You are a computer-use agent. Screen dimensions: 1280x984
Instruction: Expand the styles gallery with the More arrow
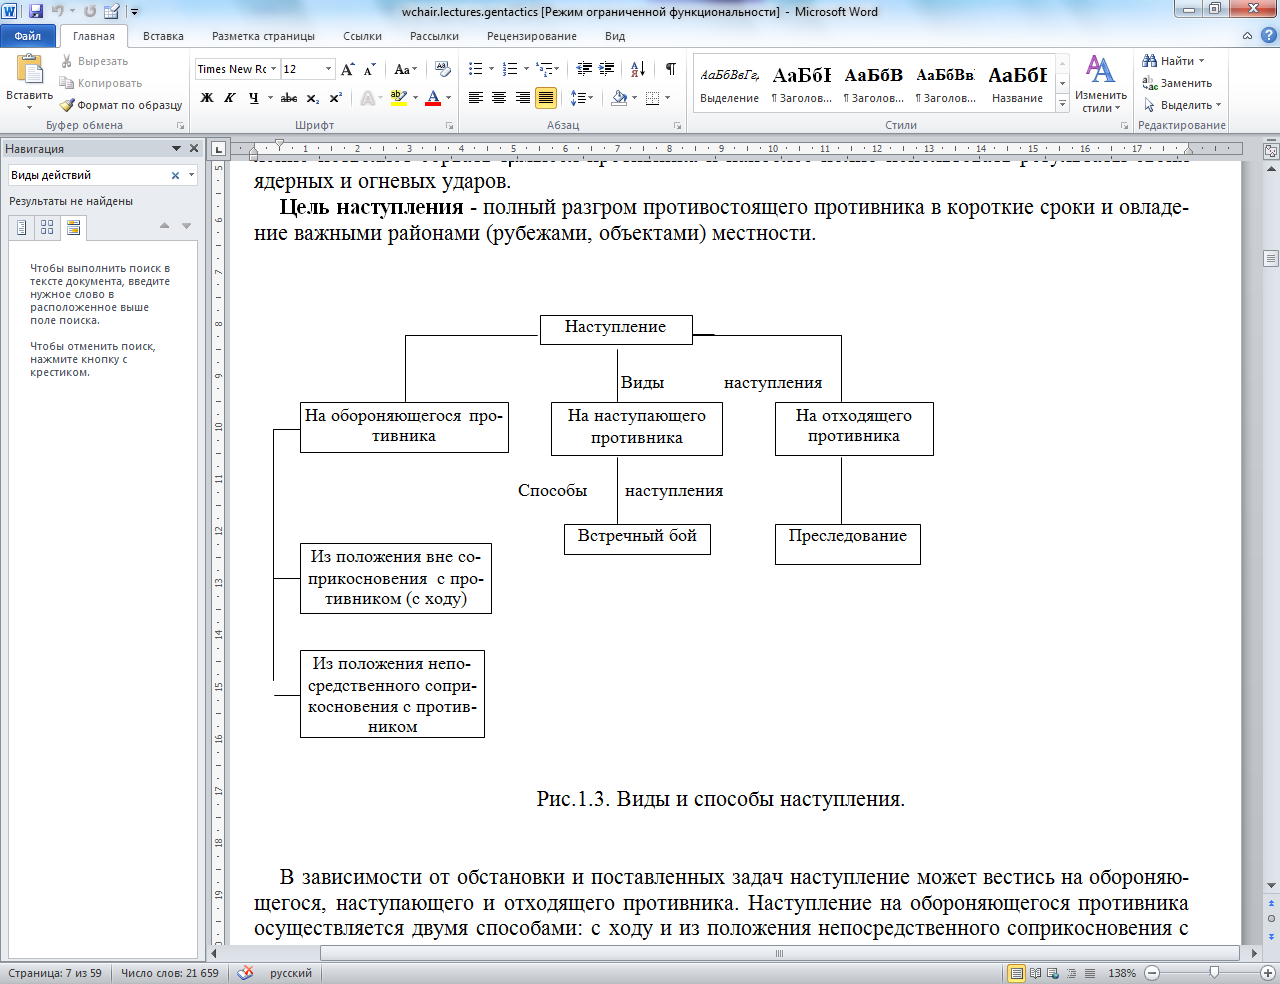[1063, 104]
